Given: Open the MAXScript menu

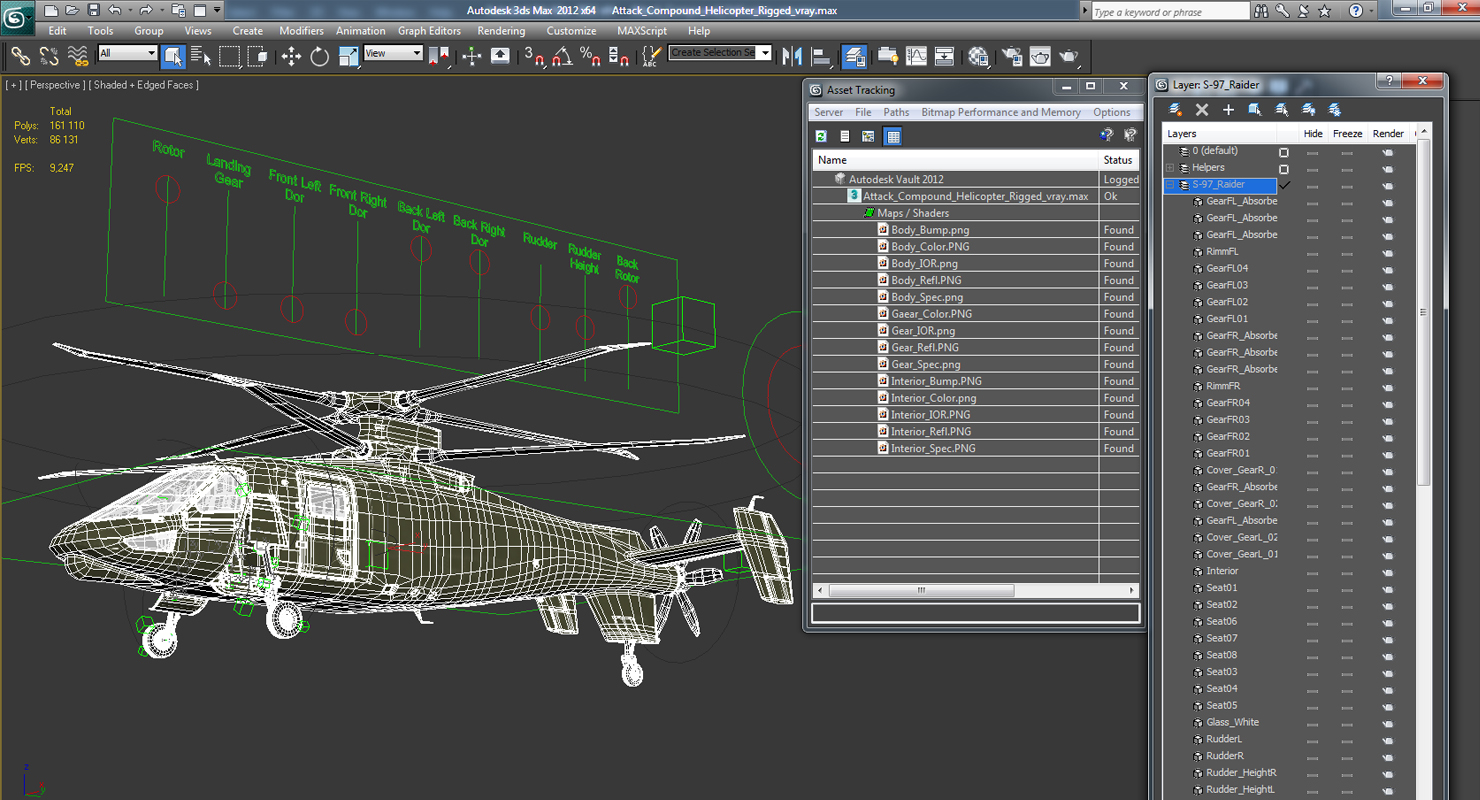Looking at the screenshot, I should point(642,31).
